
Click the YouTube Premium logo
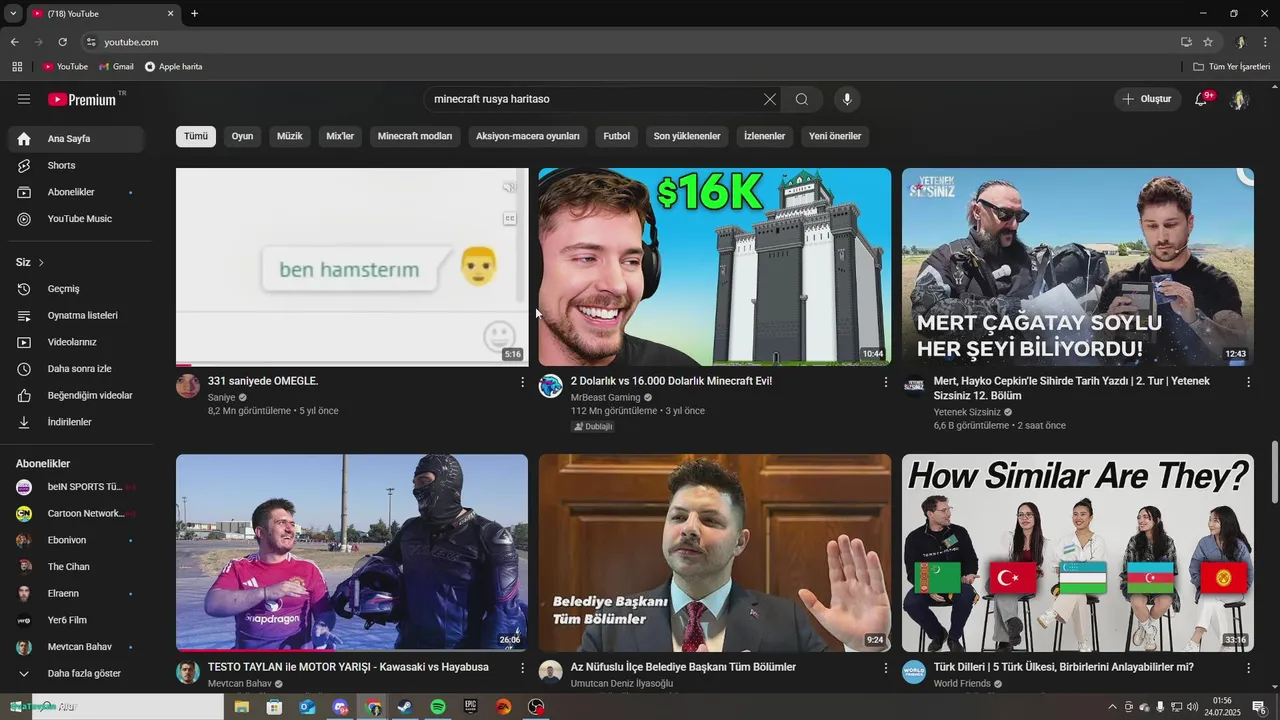[x=82, y=99]
